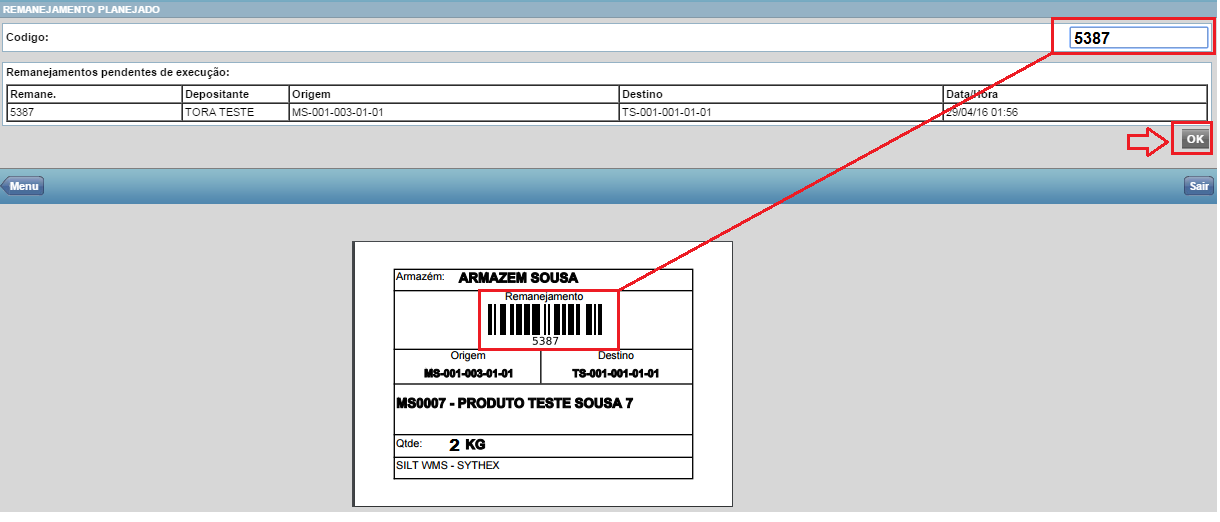Click the date cell 29/04/16 01:56
1220x522 pixels.
pos(1075,112)
